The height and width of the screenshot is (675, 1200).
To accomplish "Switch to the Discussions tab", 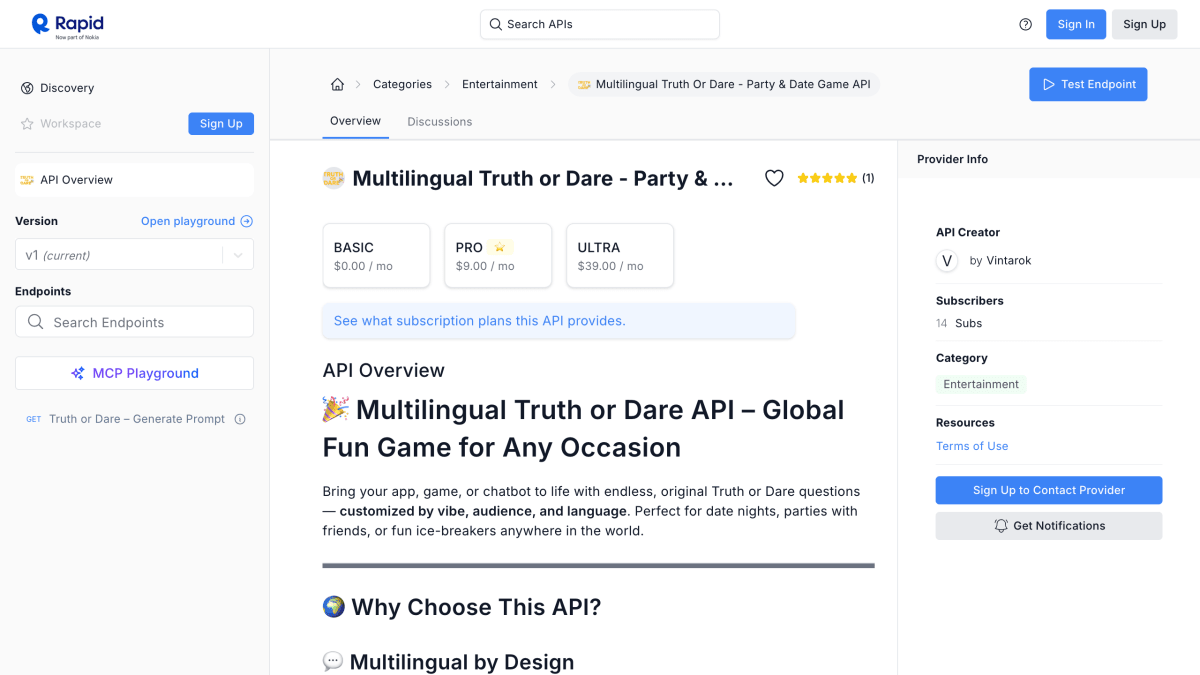I will coord(439,122).
